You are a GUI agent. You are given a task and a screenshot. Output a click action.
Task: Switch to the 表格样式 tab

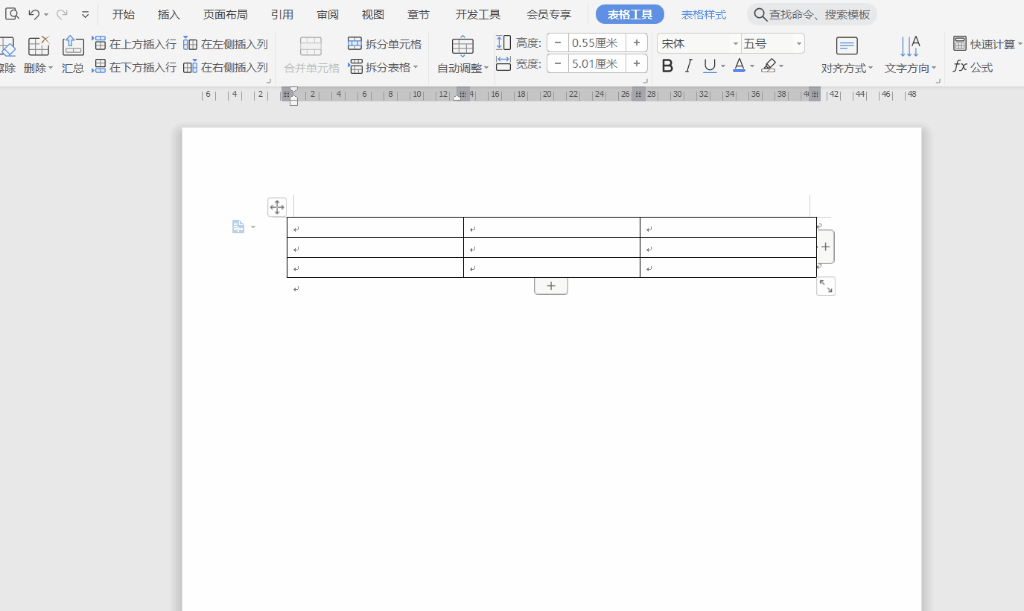703,14
